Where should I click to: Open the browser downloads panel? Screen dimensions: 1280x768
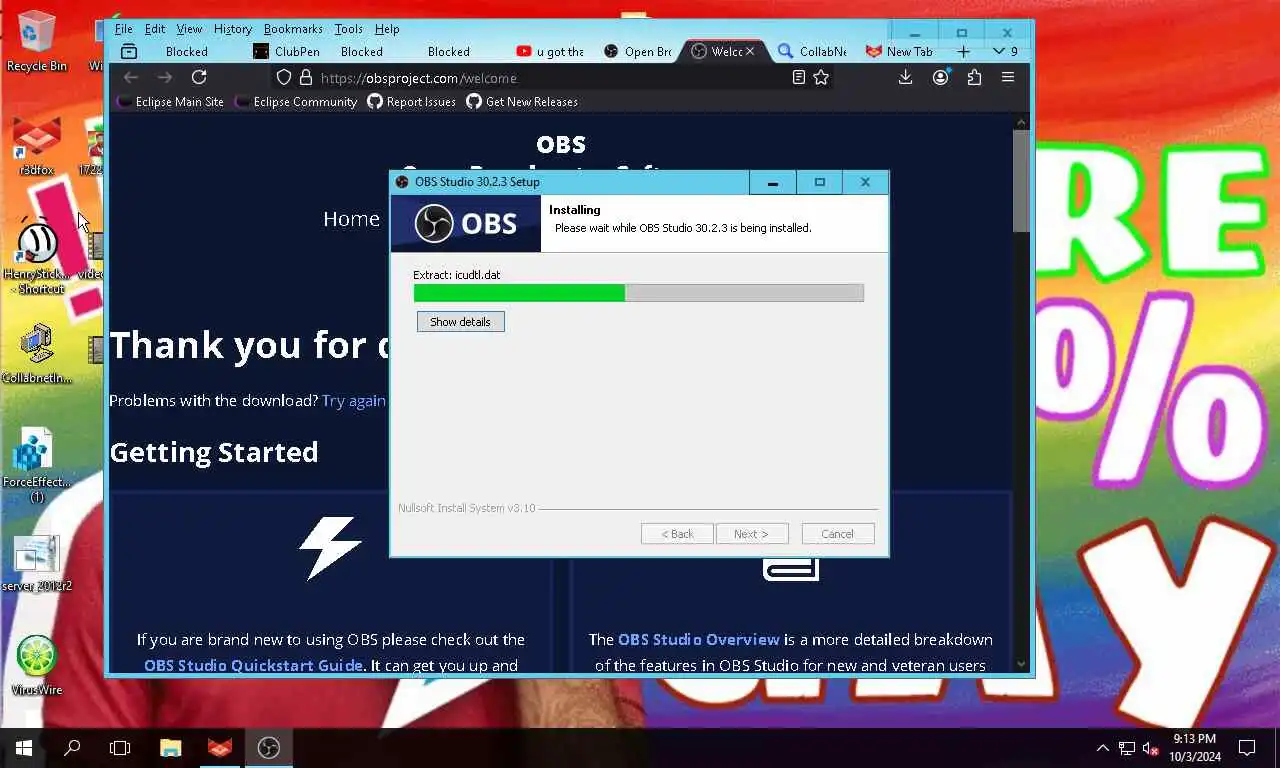tap(905, 77)
